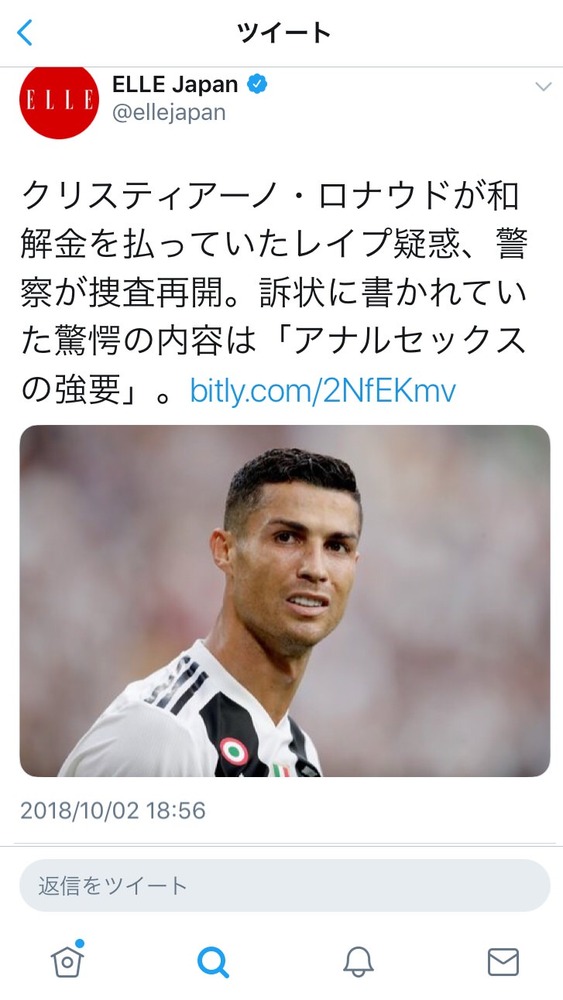Open the @ellejapan handle

click(169, 113)
